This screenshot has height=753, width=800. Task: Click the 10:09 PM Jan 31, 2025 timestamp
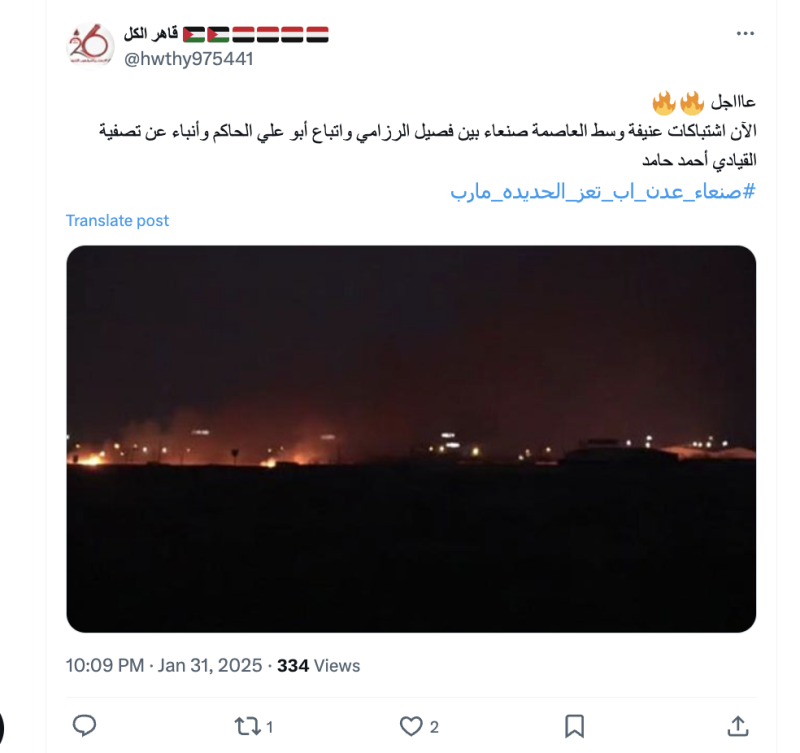point(164,666)
